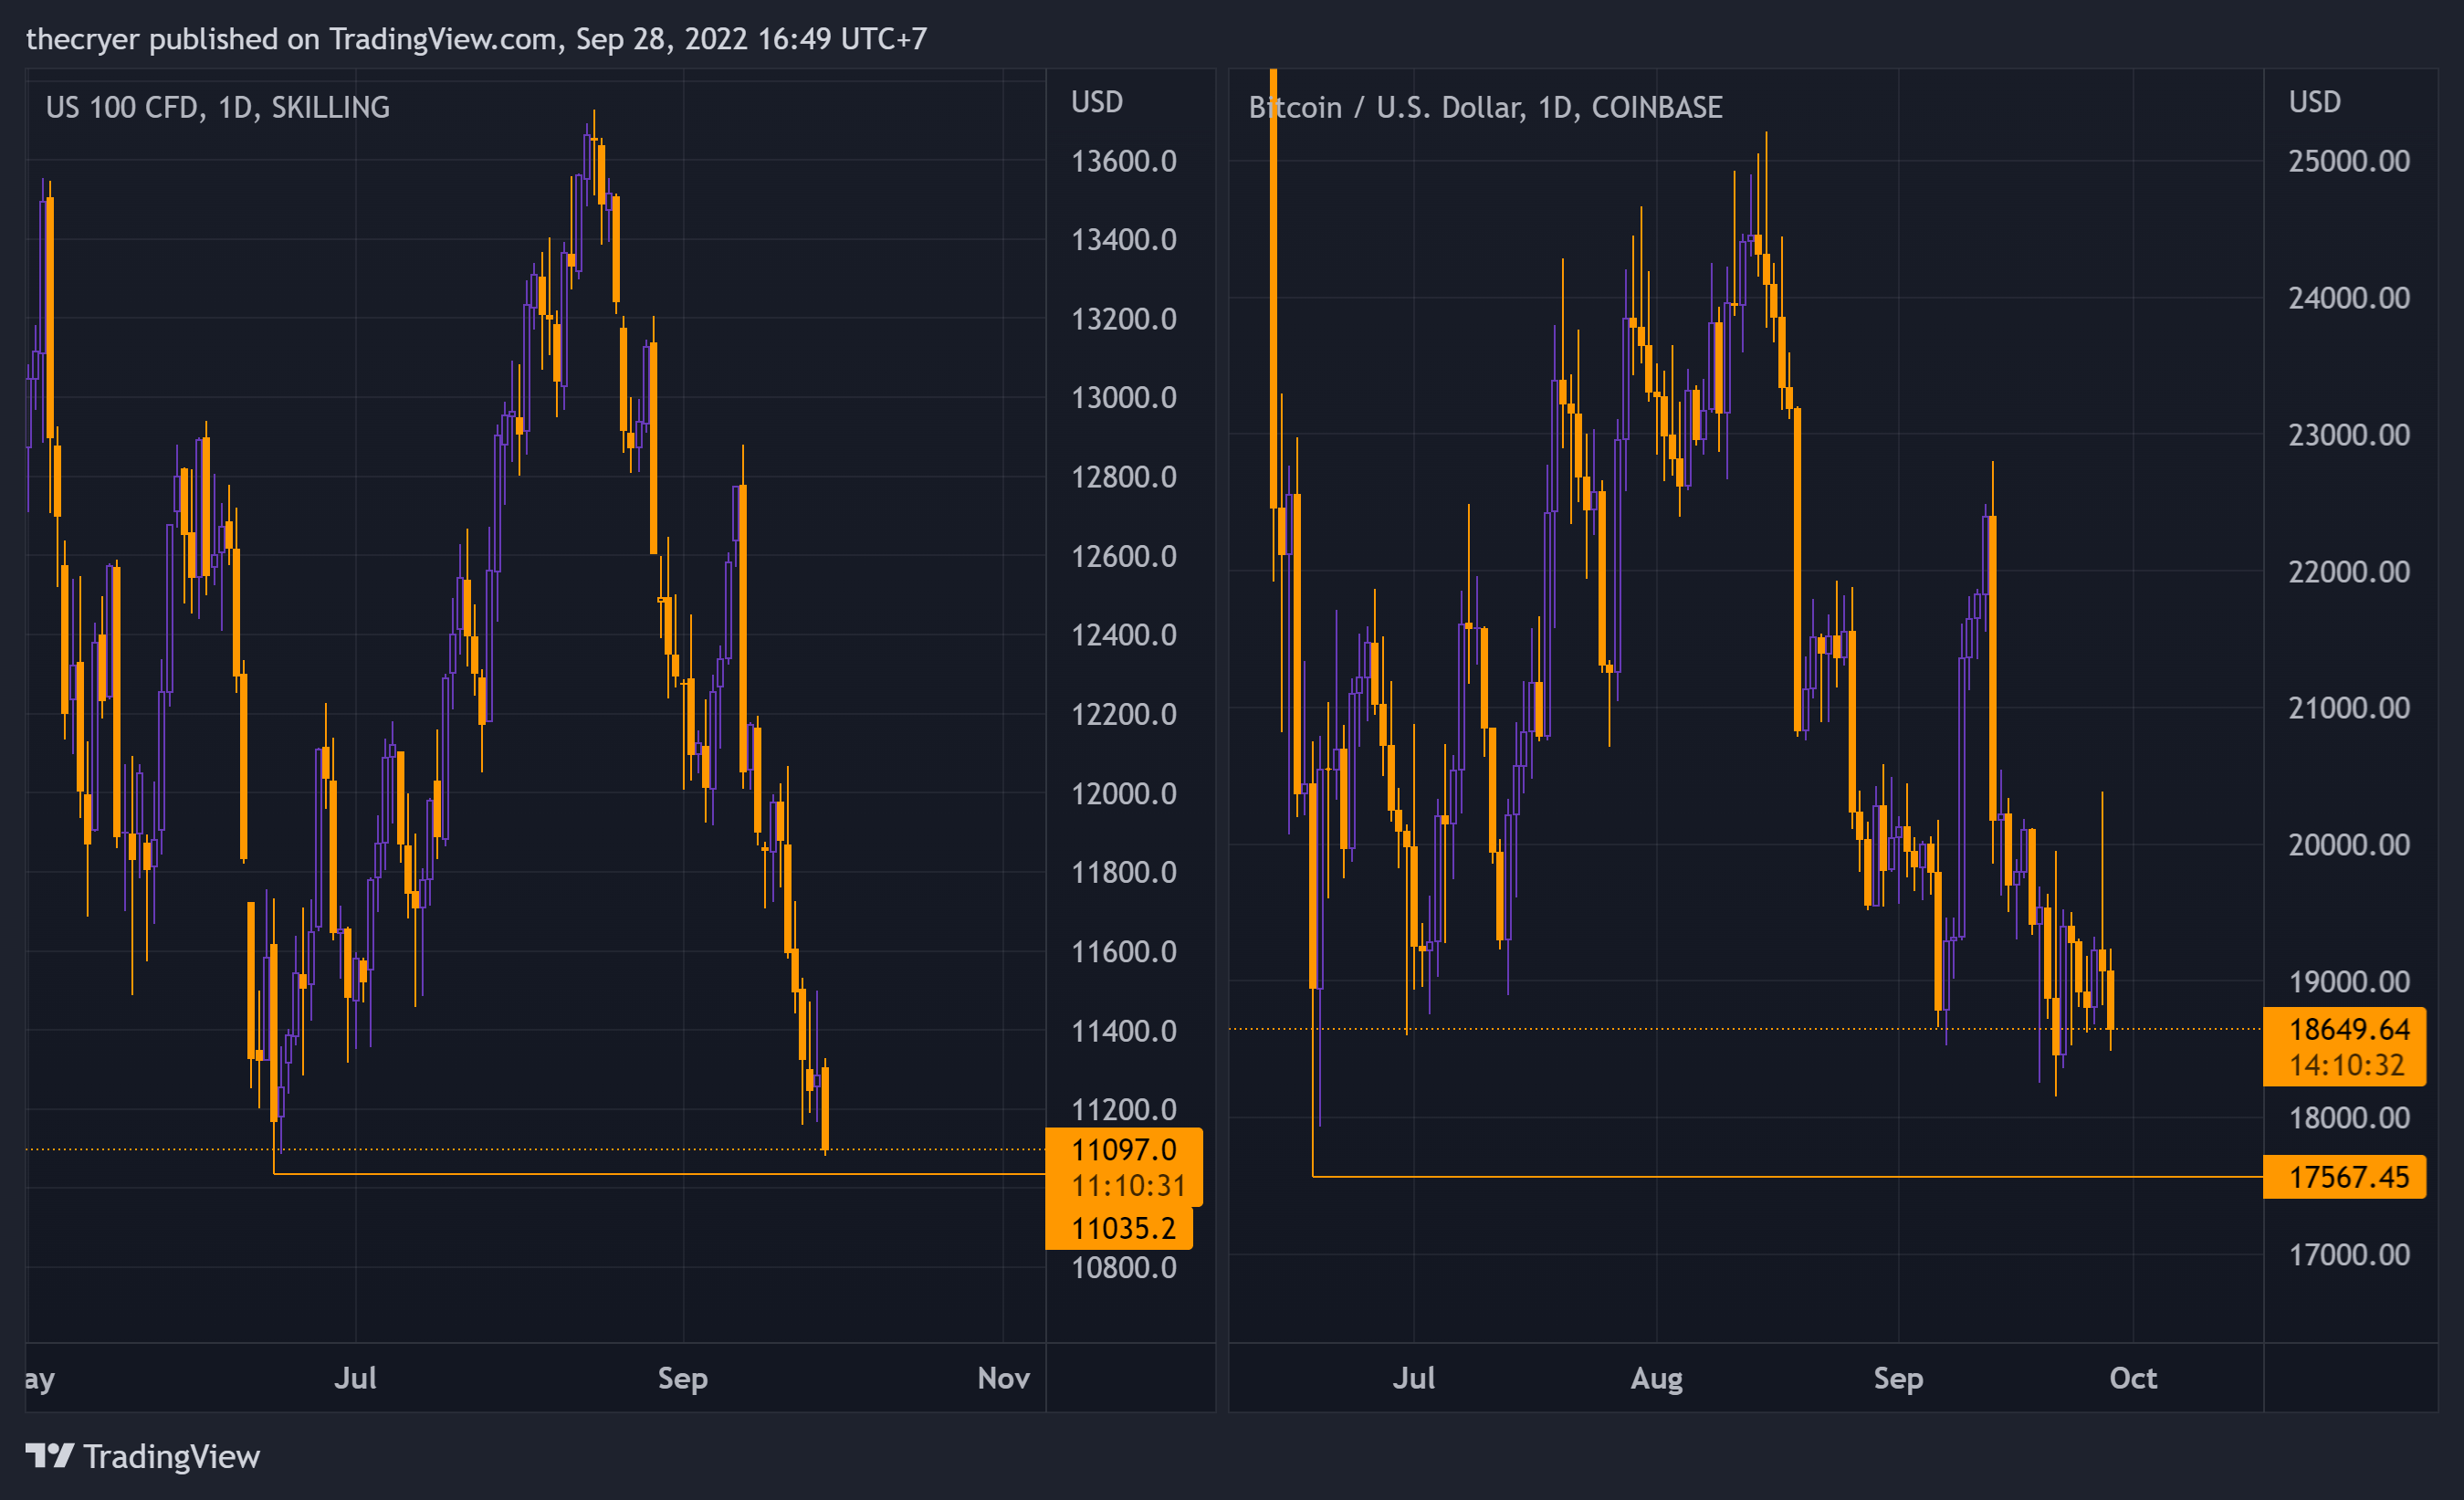Click 23000.00 on the Bitcoin price axis
This screenshot has width=2464, height=1500.
(2349, 435)
